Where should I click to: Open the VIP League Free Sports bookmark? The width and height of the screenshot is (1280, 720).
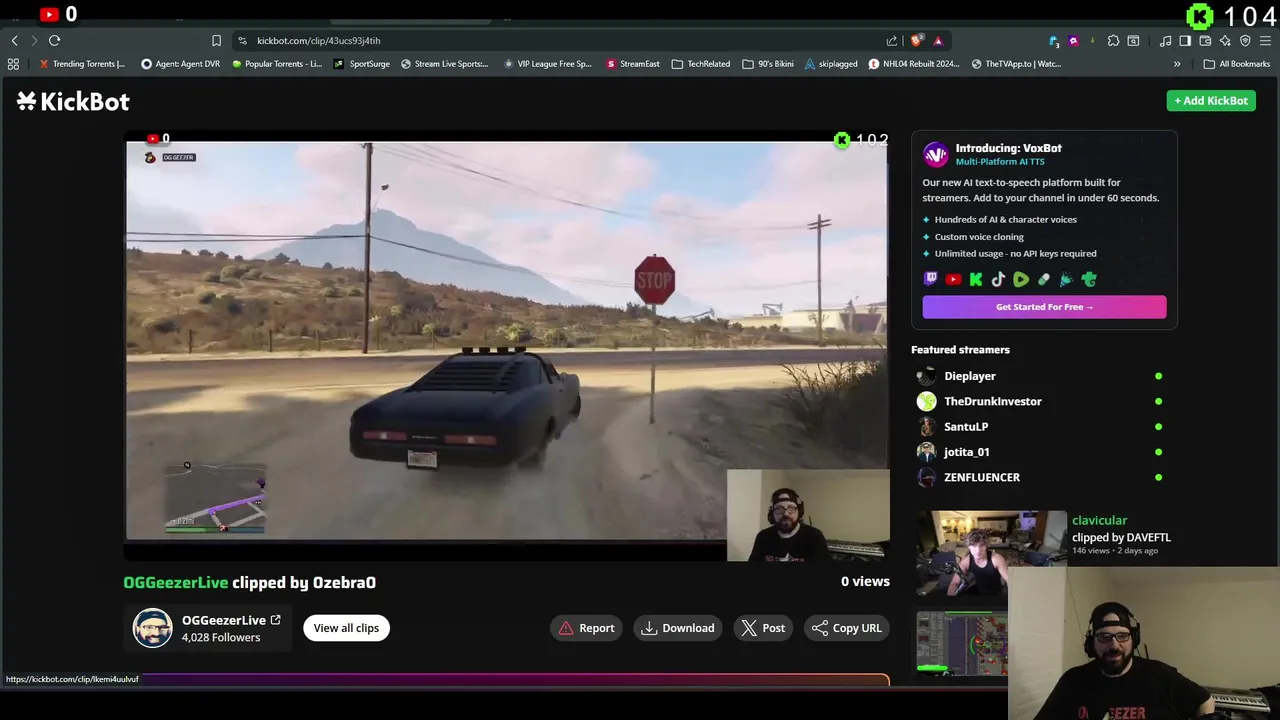(x=548, y=64)
